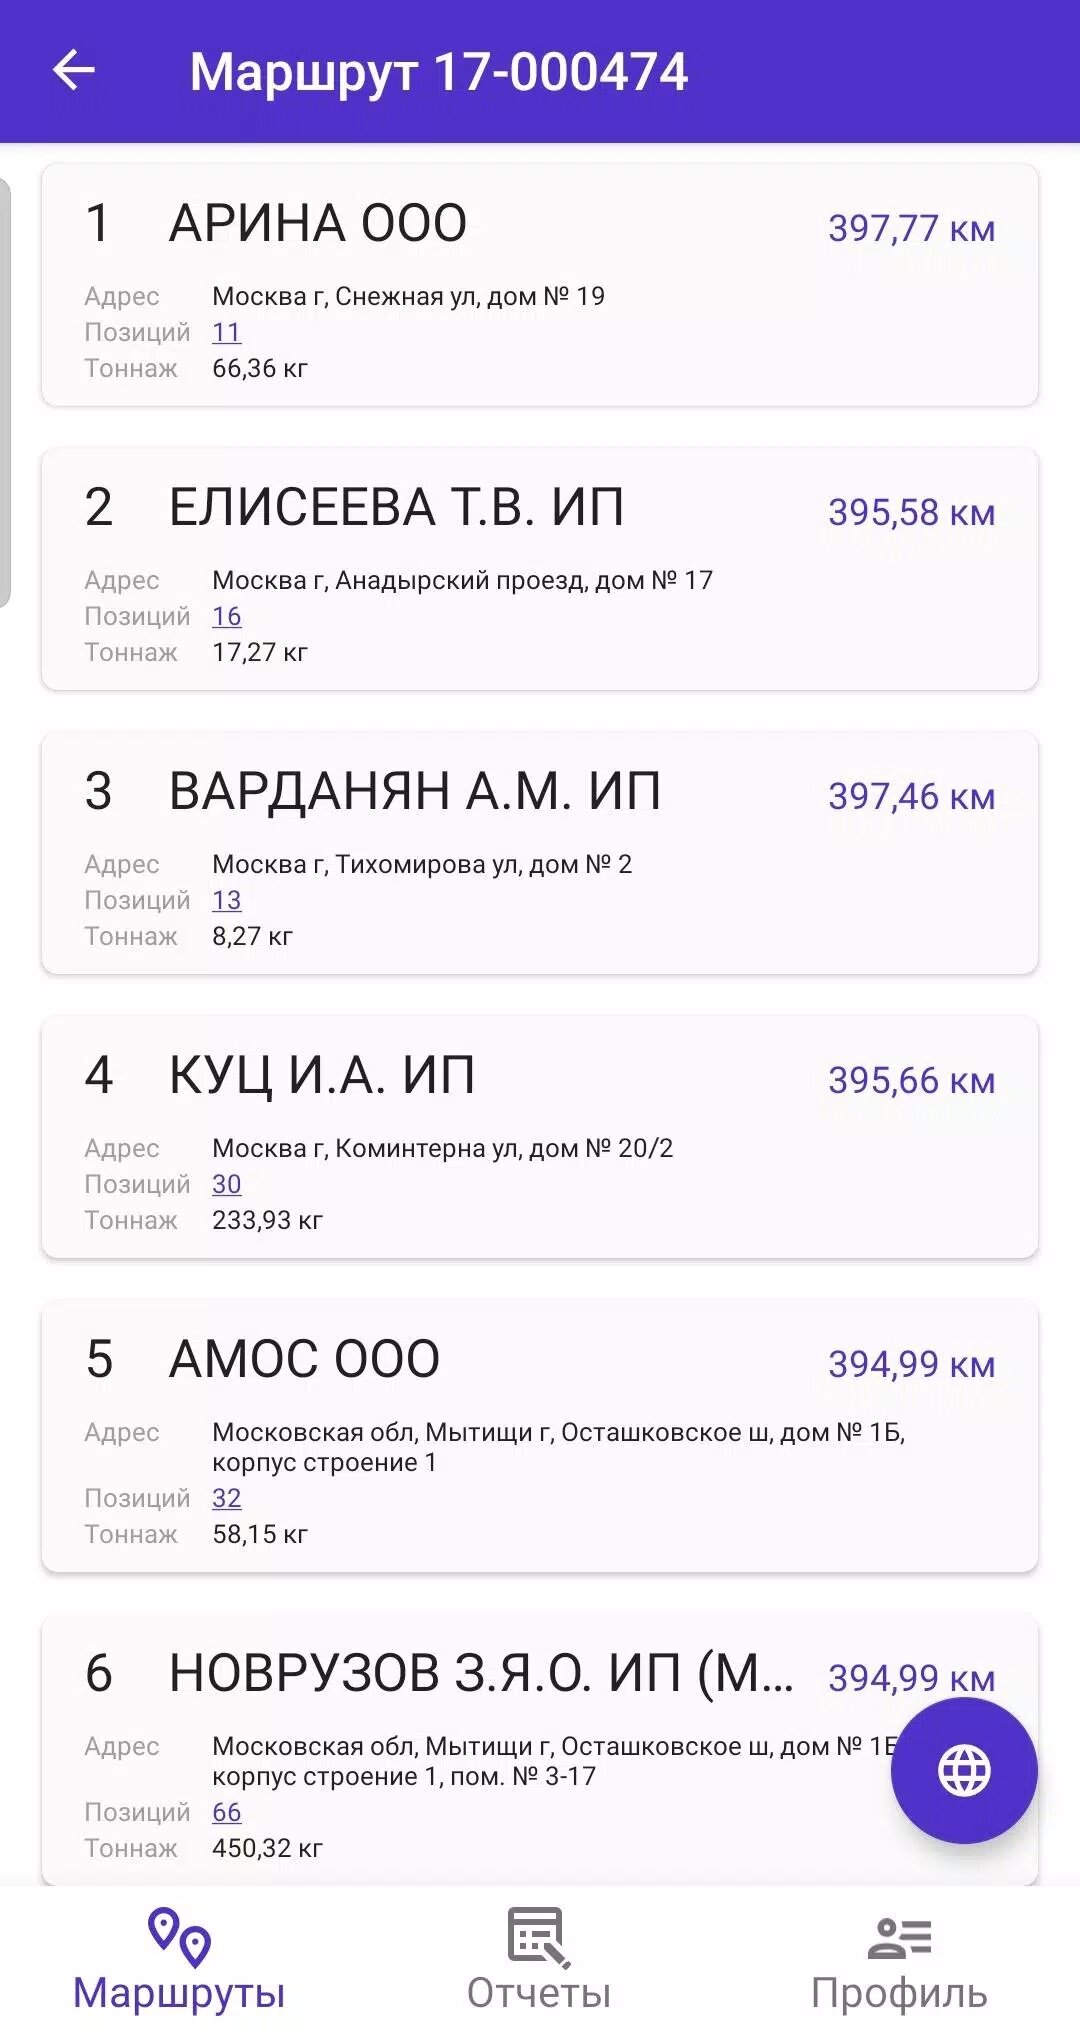Screen dimensions: 1080x2033
Task: Switch to the Профиль tab label
Action: (899, 1993)
